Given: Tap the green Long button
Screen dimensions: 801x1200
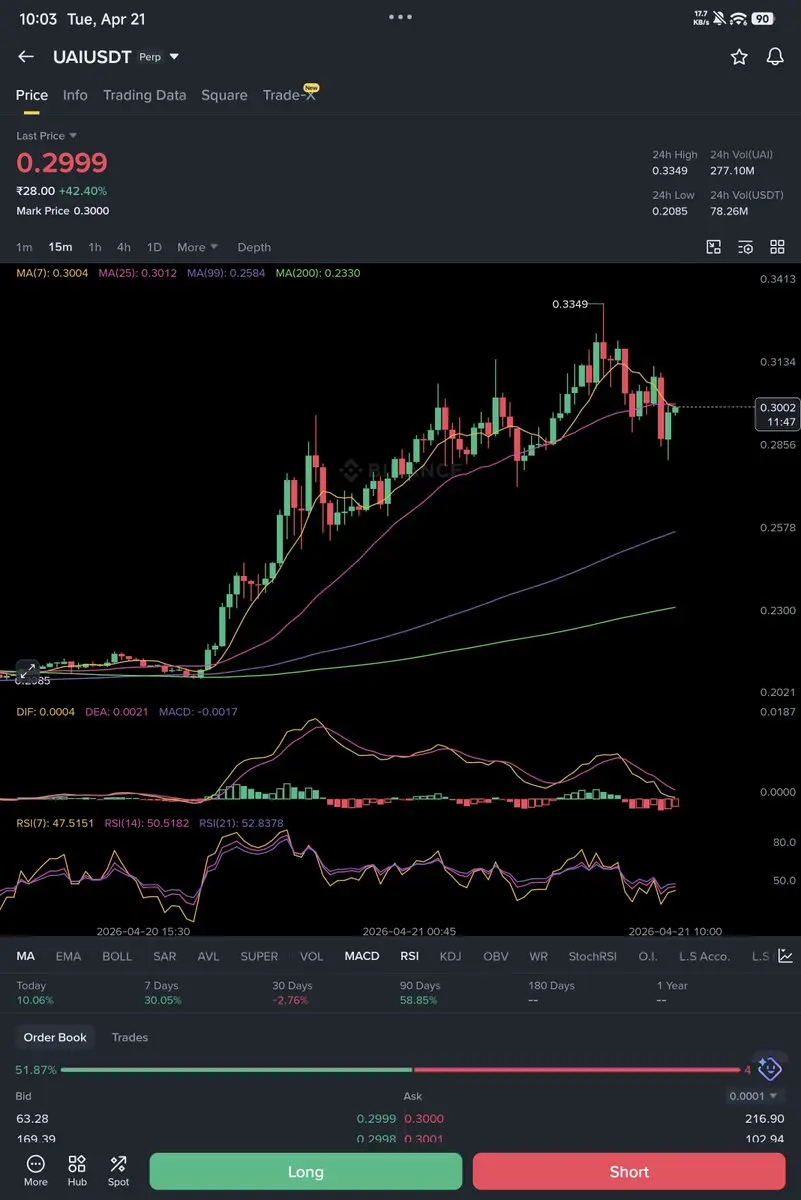Looking at the screenshot, I should tap(306, 1171).
